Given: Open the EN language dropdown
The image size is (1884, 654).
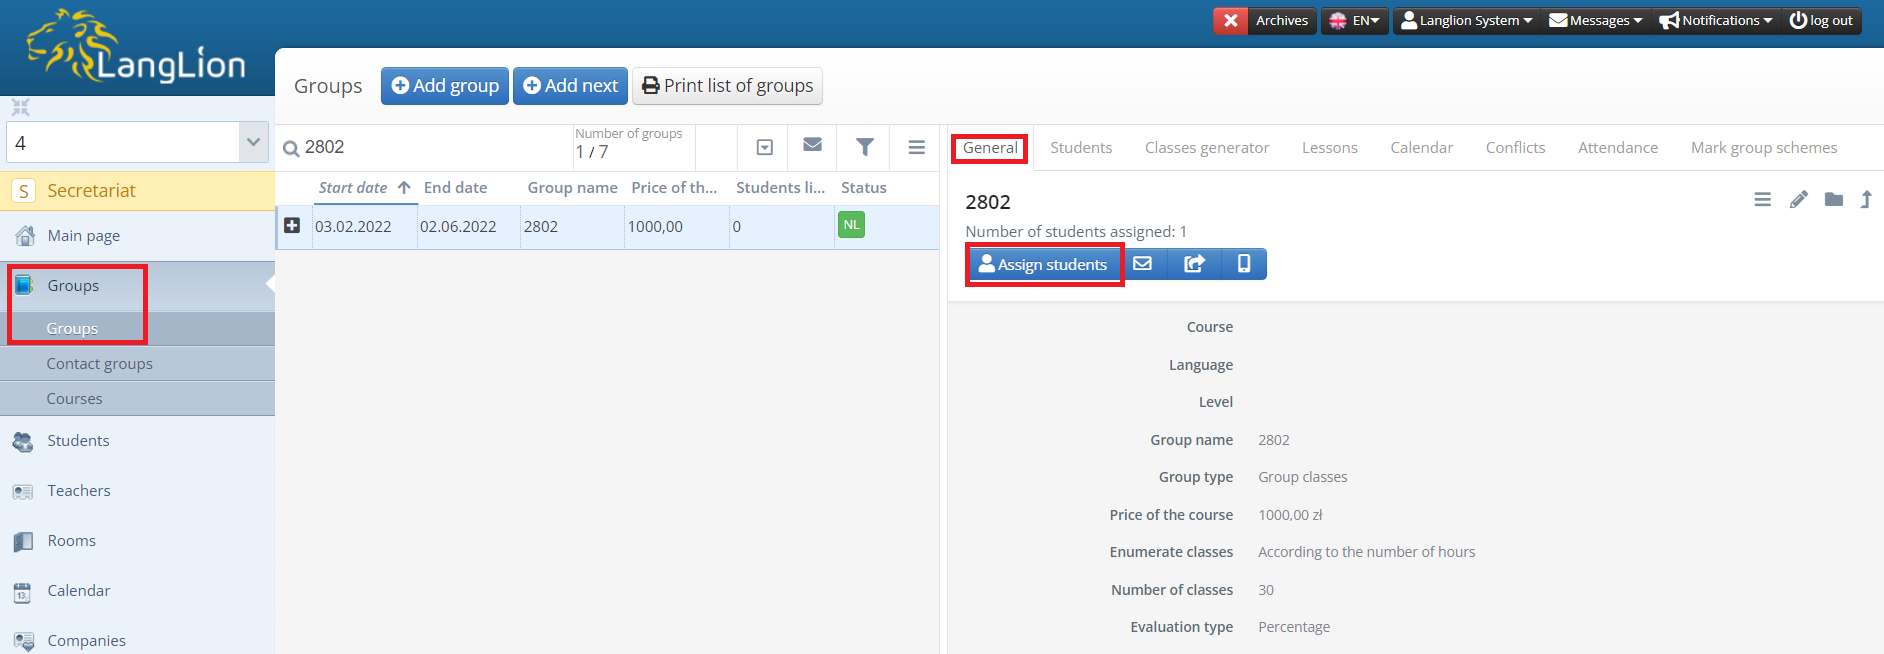Looking at the screenshot, I should click(1354, 21).
